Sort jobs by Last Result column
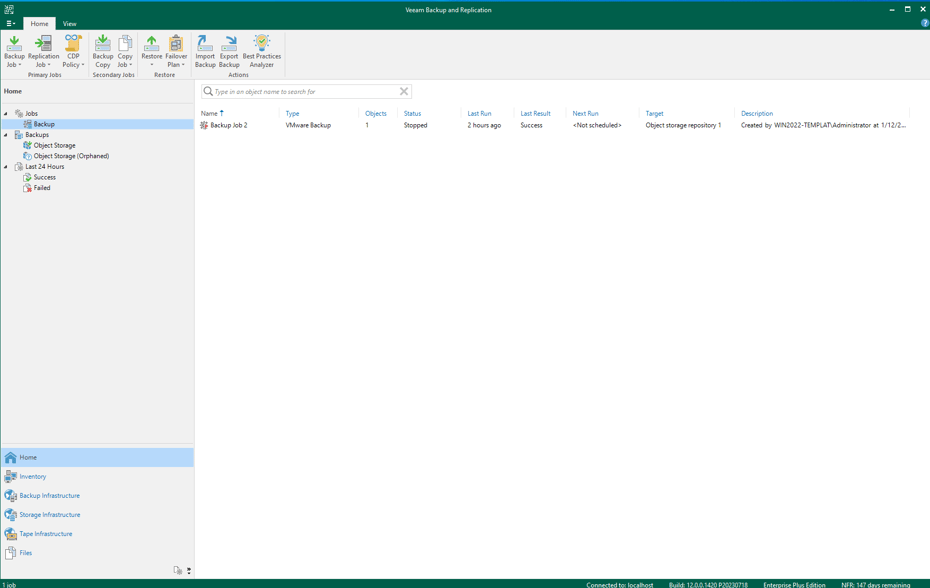Viewport: 930px width, 588px height. [535, 114]
